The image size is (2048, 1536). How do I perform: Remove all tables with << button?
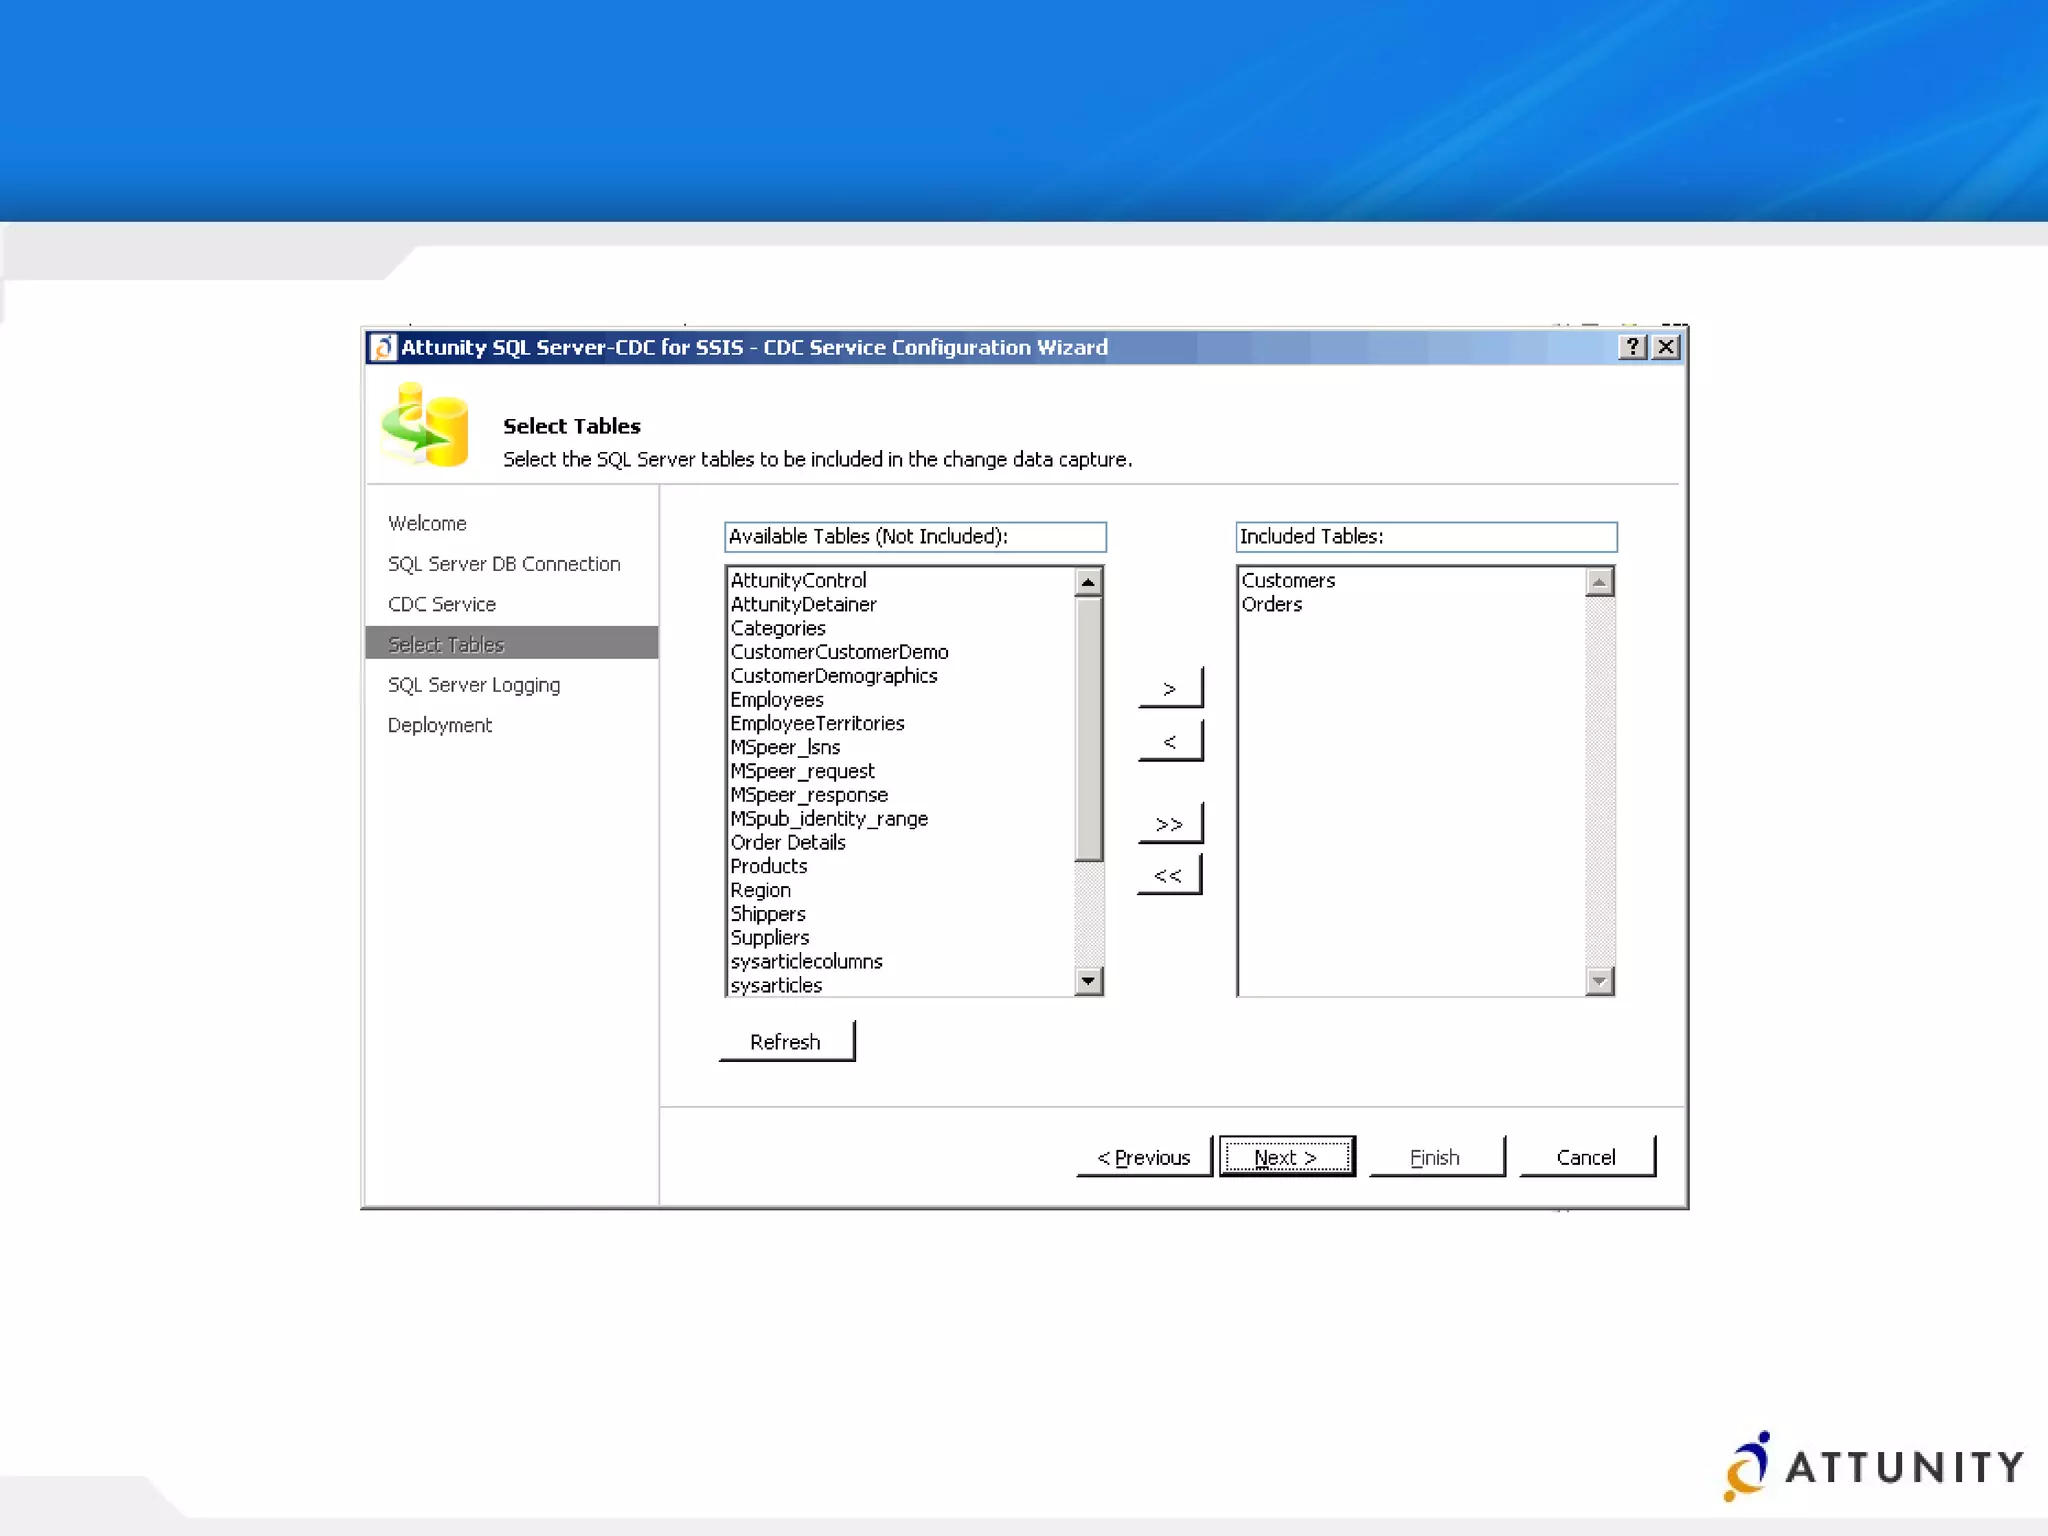[1169, 875]
